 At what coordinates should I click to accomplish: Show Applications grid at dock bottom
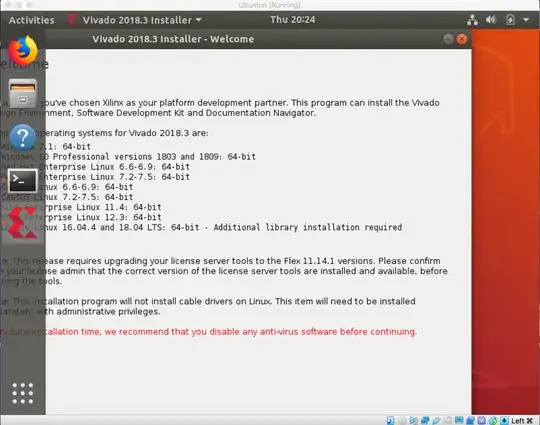tap(23, 393)
